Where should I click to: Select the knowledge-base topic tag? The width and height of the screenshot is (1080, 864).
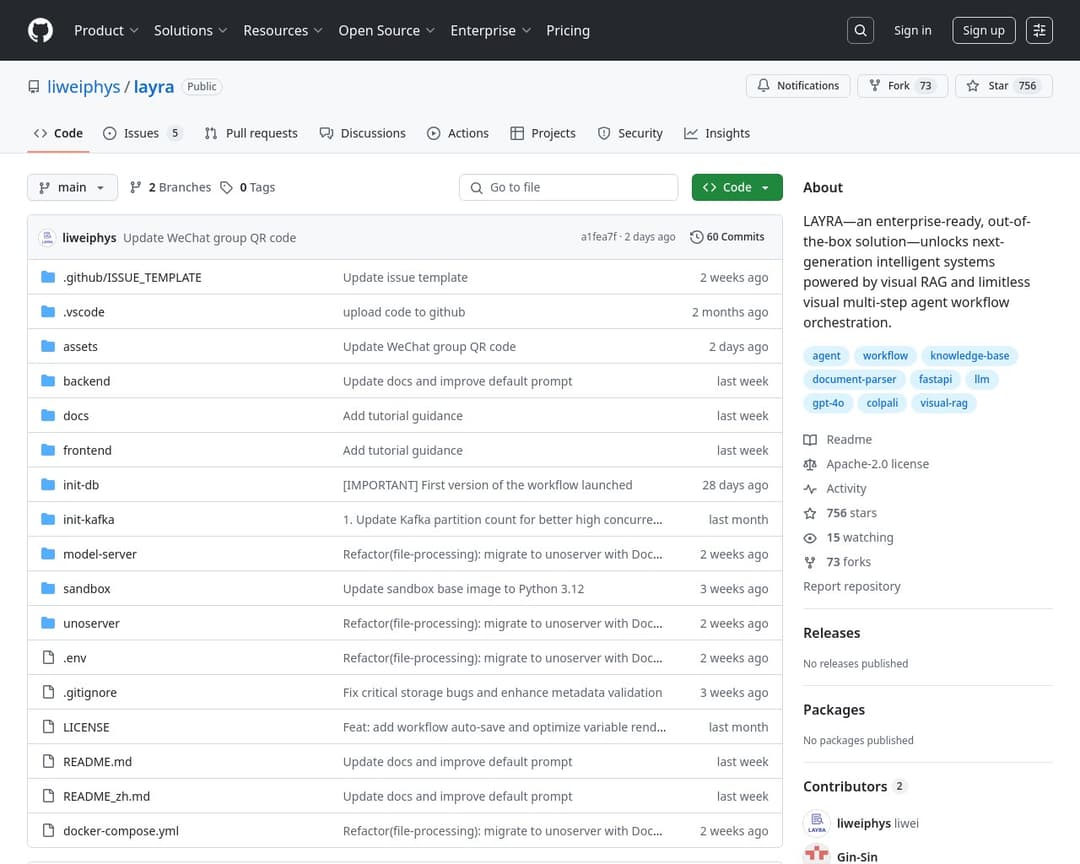tap(970, 356)
